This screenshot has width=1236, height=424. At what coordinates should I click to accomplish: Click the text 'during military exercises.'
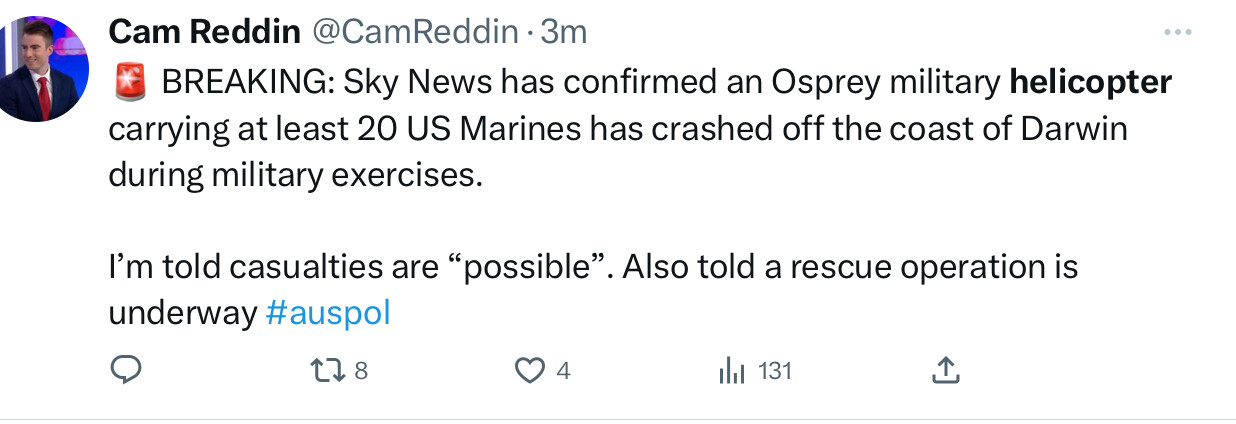295,175
